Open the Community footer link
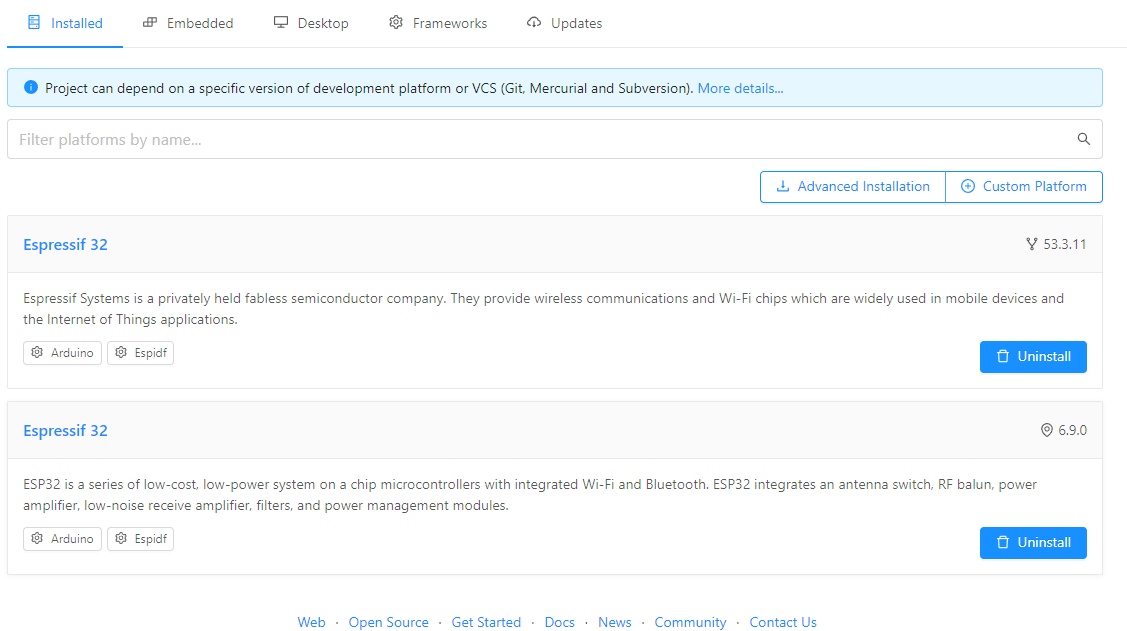The height and width of the screenshot is (631, 1127). [x=690, y=622]
